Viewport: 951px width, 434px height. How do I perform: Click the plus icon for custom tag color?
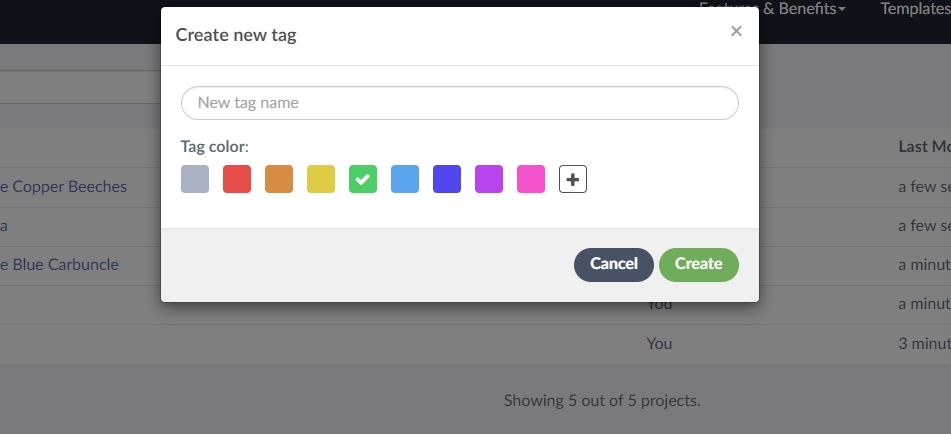(x=572, y=179)
